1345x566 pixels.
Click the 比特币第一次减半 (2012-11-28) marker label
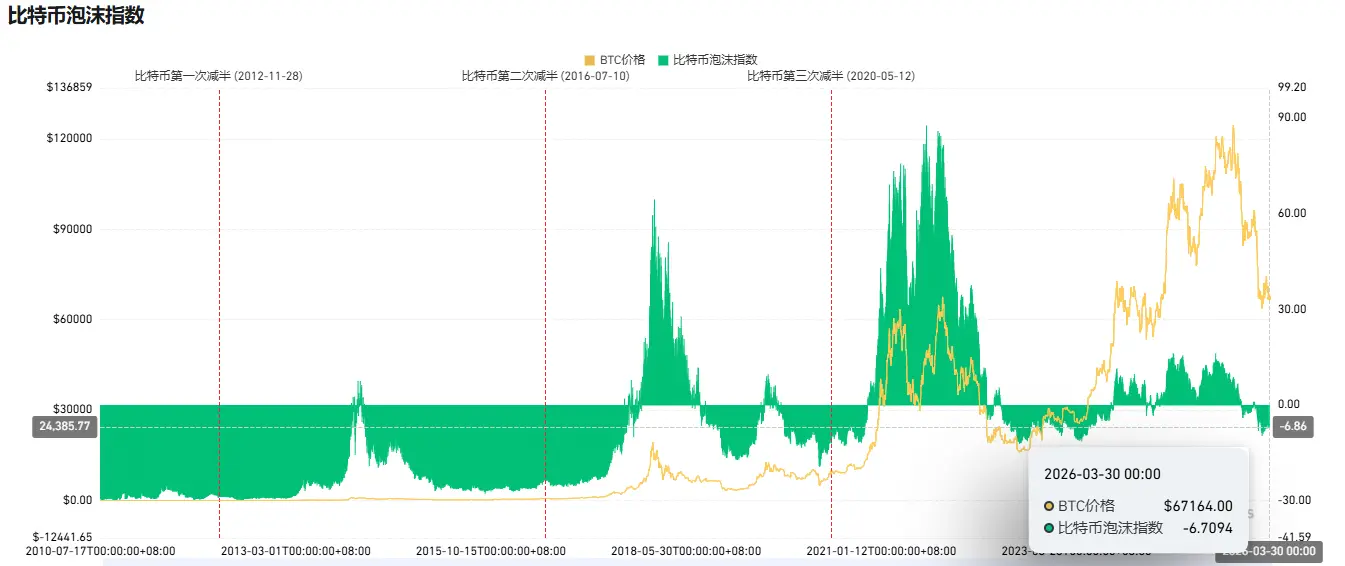click(218, 76)
